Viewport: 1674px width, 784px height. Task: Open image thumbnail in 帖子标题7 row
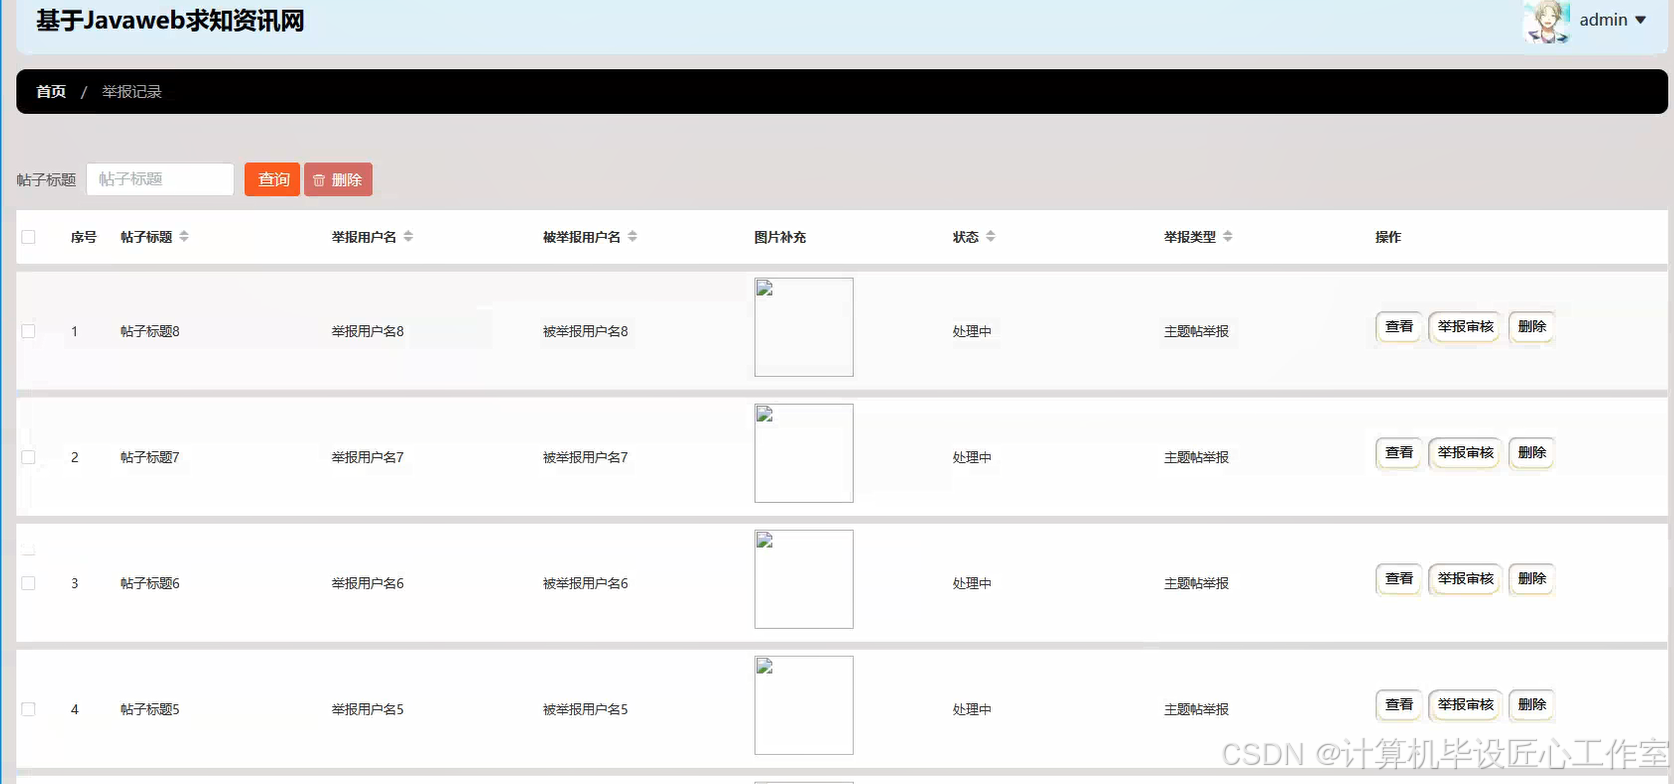pyautogui.click(x=804, y=453)
